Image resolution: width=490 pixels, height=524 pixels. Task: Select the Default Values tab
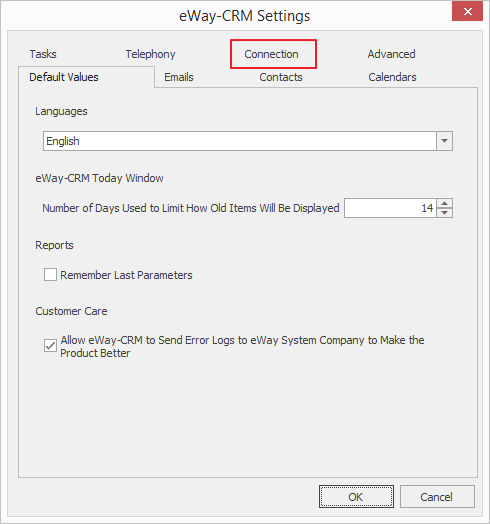click(64, 77)
